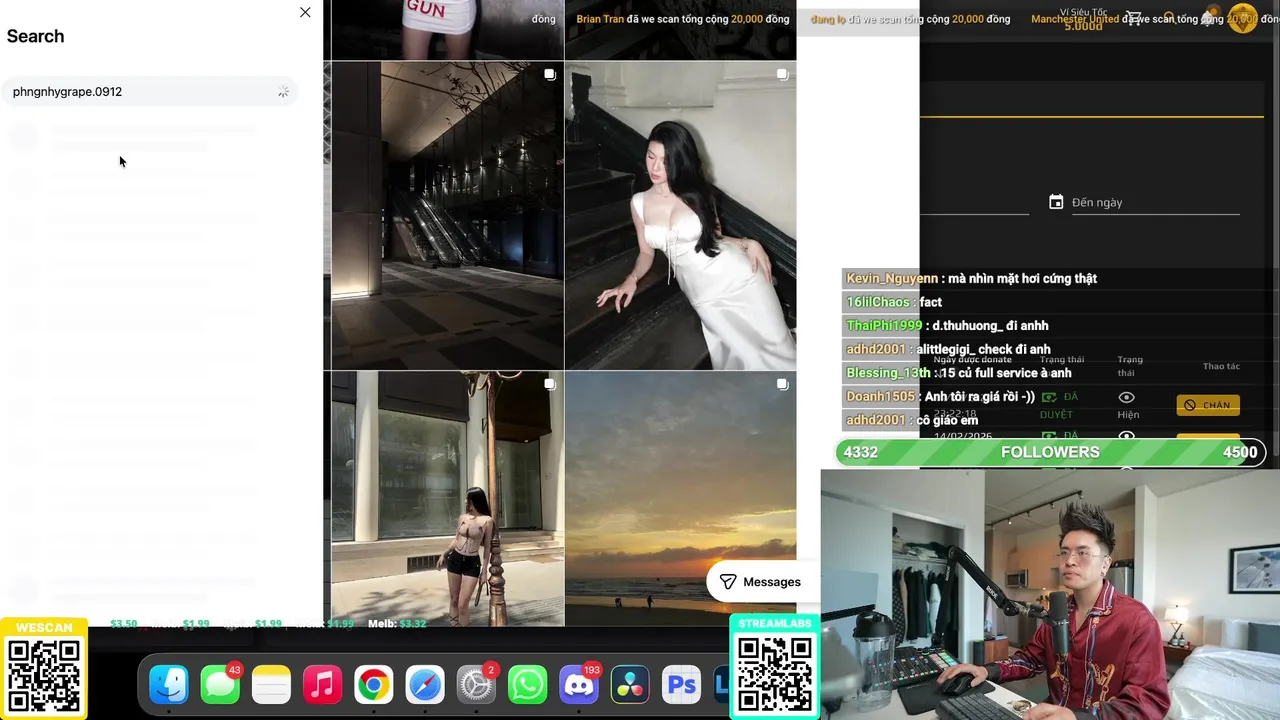Launch Photoshop from the Dock
This screenshot has height=720, width=1280.
coord(681,685)
